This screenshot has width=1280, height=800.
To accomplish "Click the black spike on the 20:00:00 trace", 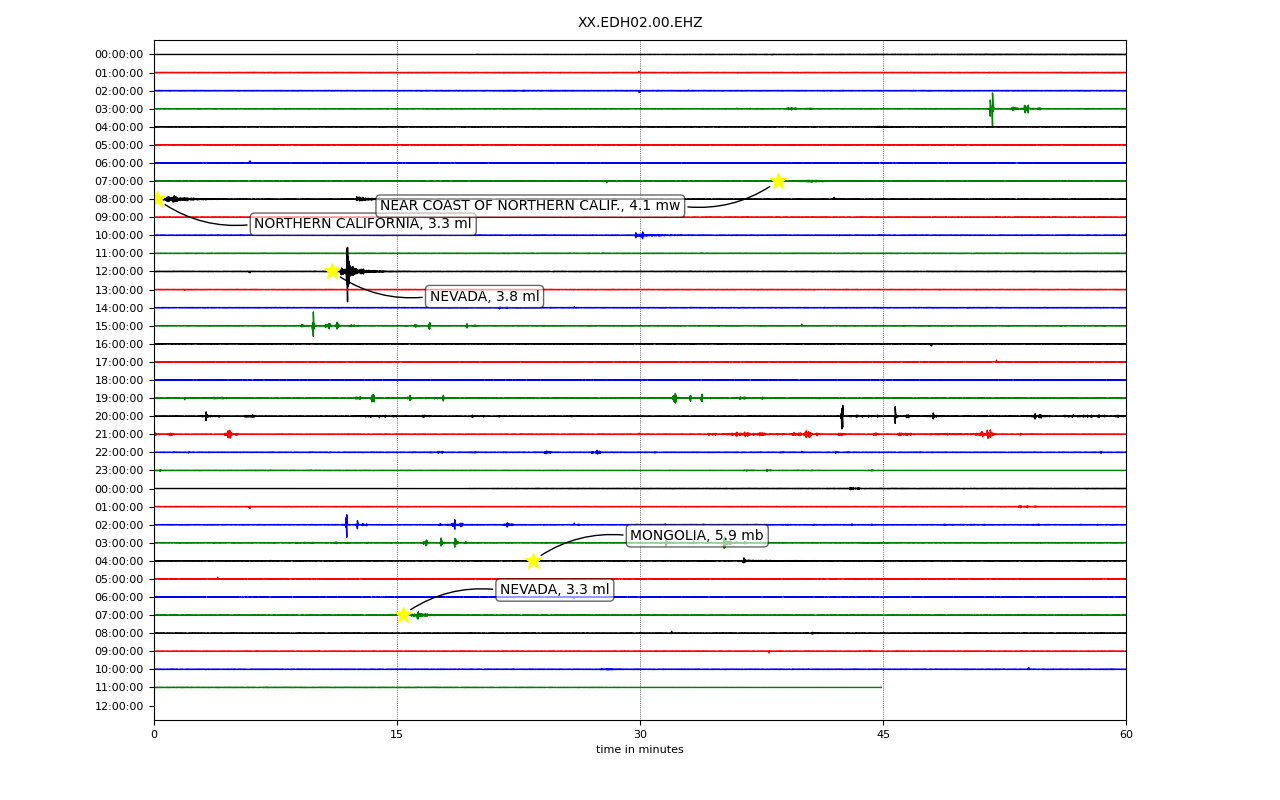I will pyautogui.click(x=842, y=416).
